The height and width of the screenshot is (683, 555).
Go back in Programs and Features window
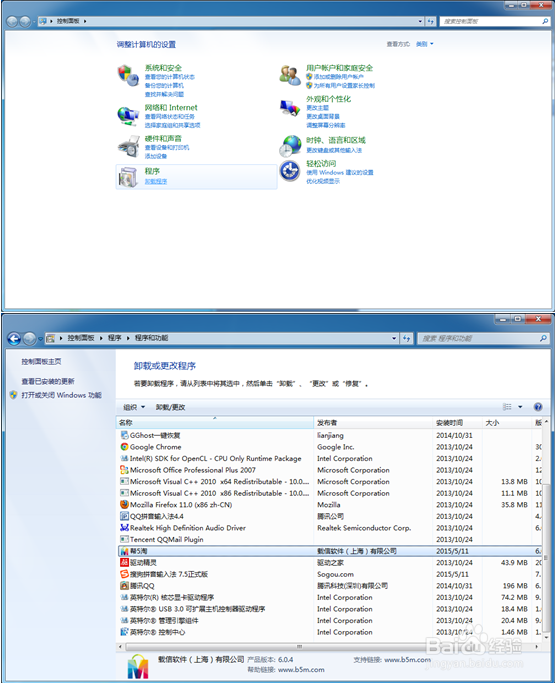[x=14, y=338]
